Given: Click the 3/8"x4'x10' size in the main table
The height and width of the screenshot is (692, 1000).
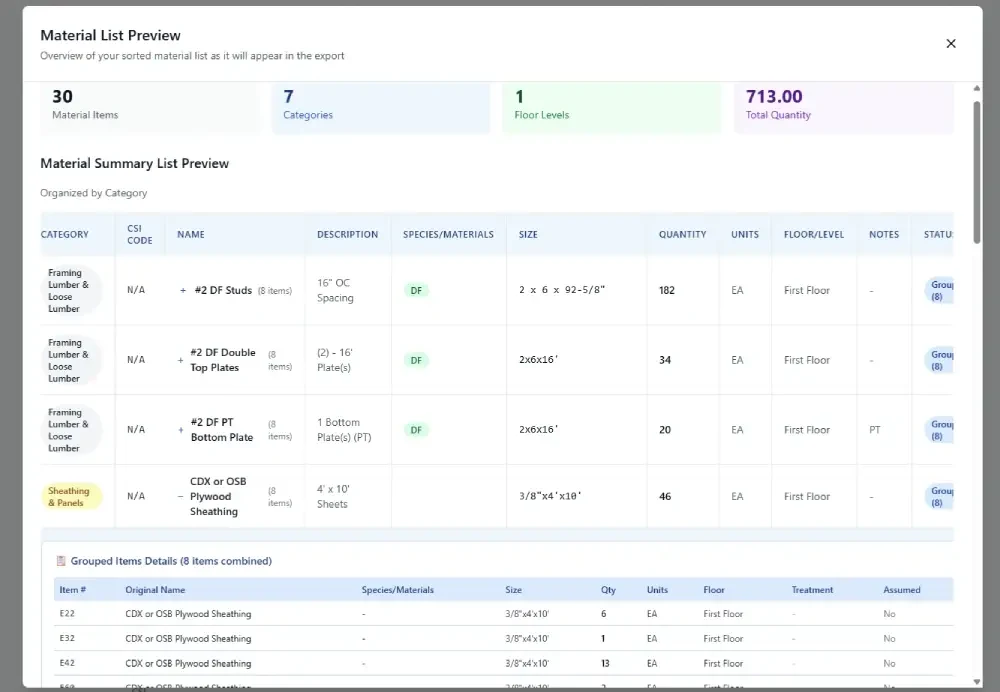Looking at the screenshot, I should (550, 496).
